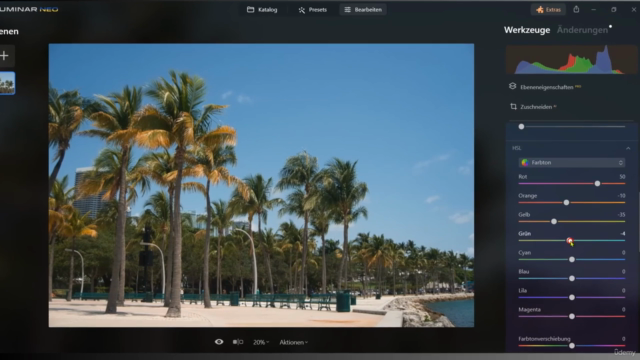Click the Gelb value -35
This screenshot has width=640, height=360.
tap(621, 215)
